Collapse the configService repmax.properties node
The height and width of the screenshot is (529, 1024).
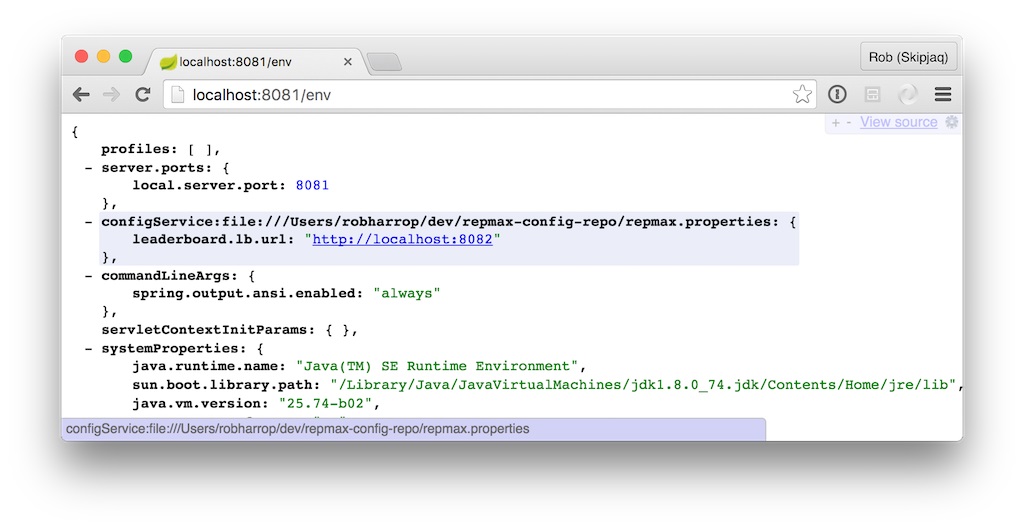88,222
